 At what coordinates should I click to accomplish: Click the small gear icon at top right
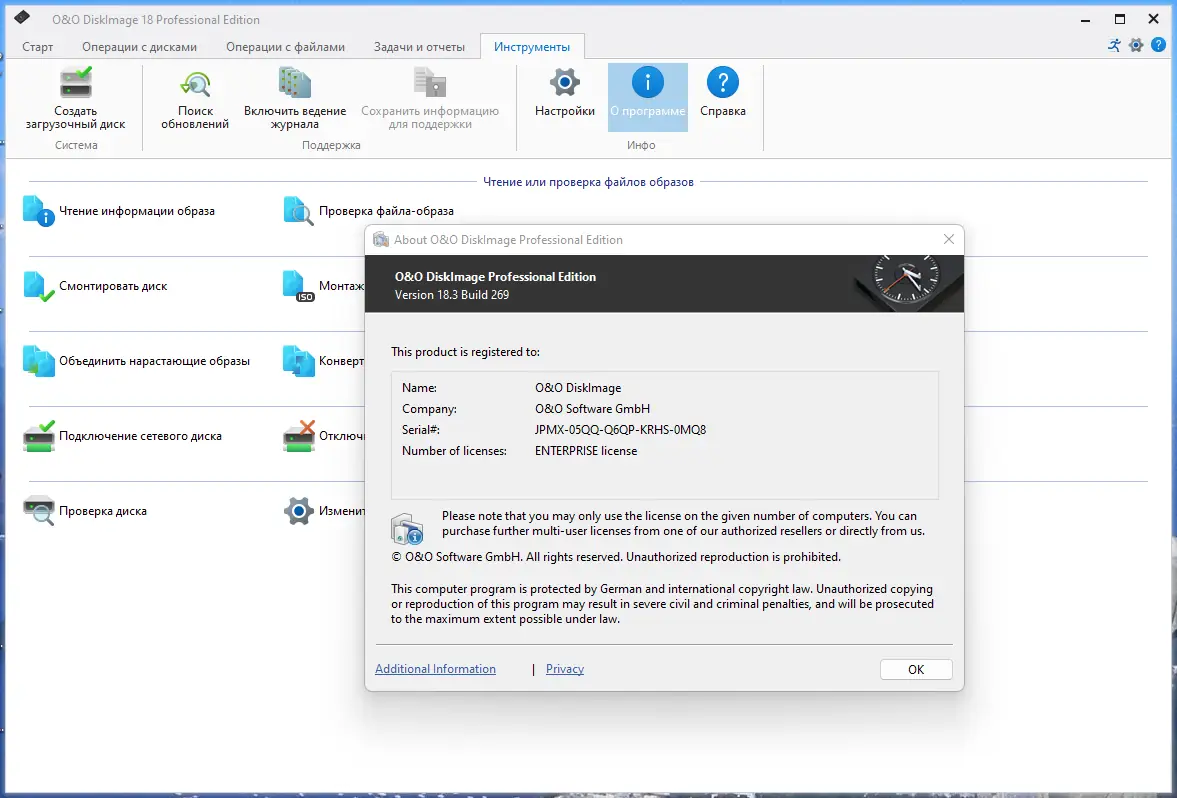pos(1136,45)
